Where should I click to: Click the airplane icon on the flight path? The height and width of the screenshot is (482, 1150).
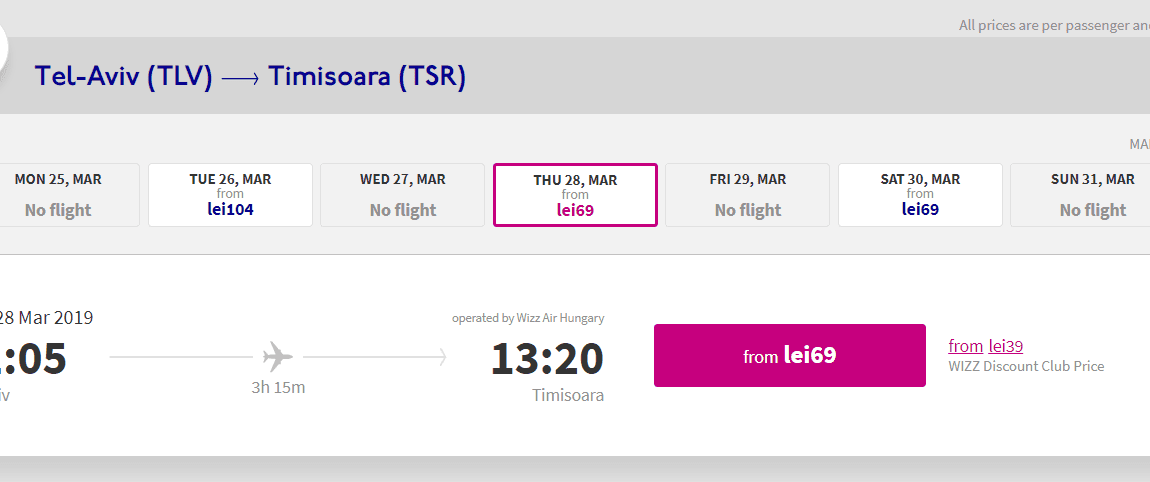278,357
